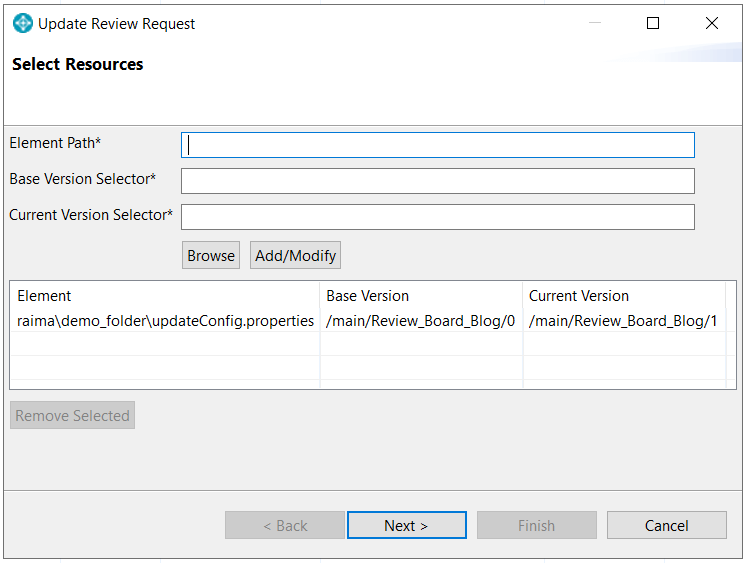Image resolution: width=747 pixels, height=563 pixels.
Task: Click the Current Version Selector text box
Action: click(x=437, y=217)
